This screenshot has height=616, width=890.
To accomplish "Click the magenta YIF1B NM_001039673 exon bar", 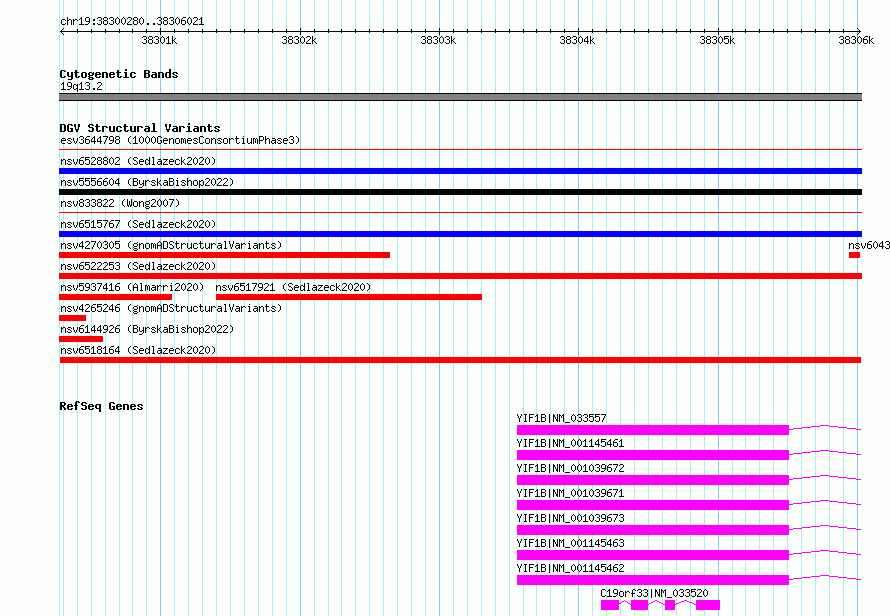I will pos(653,530).
